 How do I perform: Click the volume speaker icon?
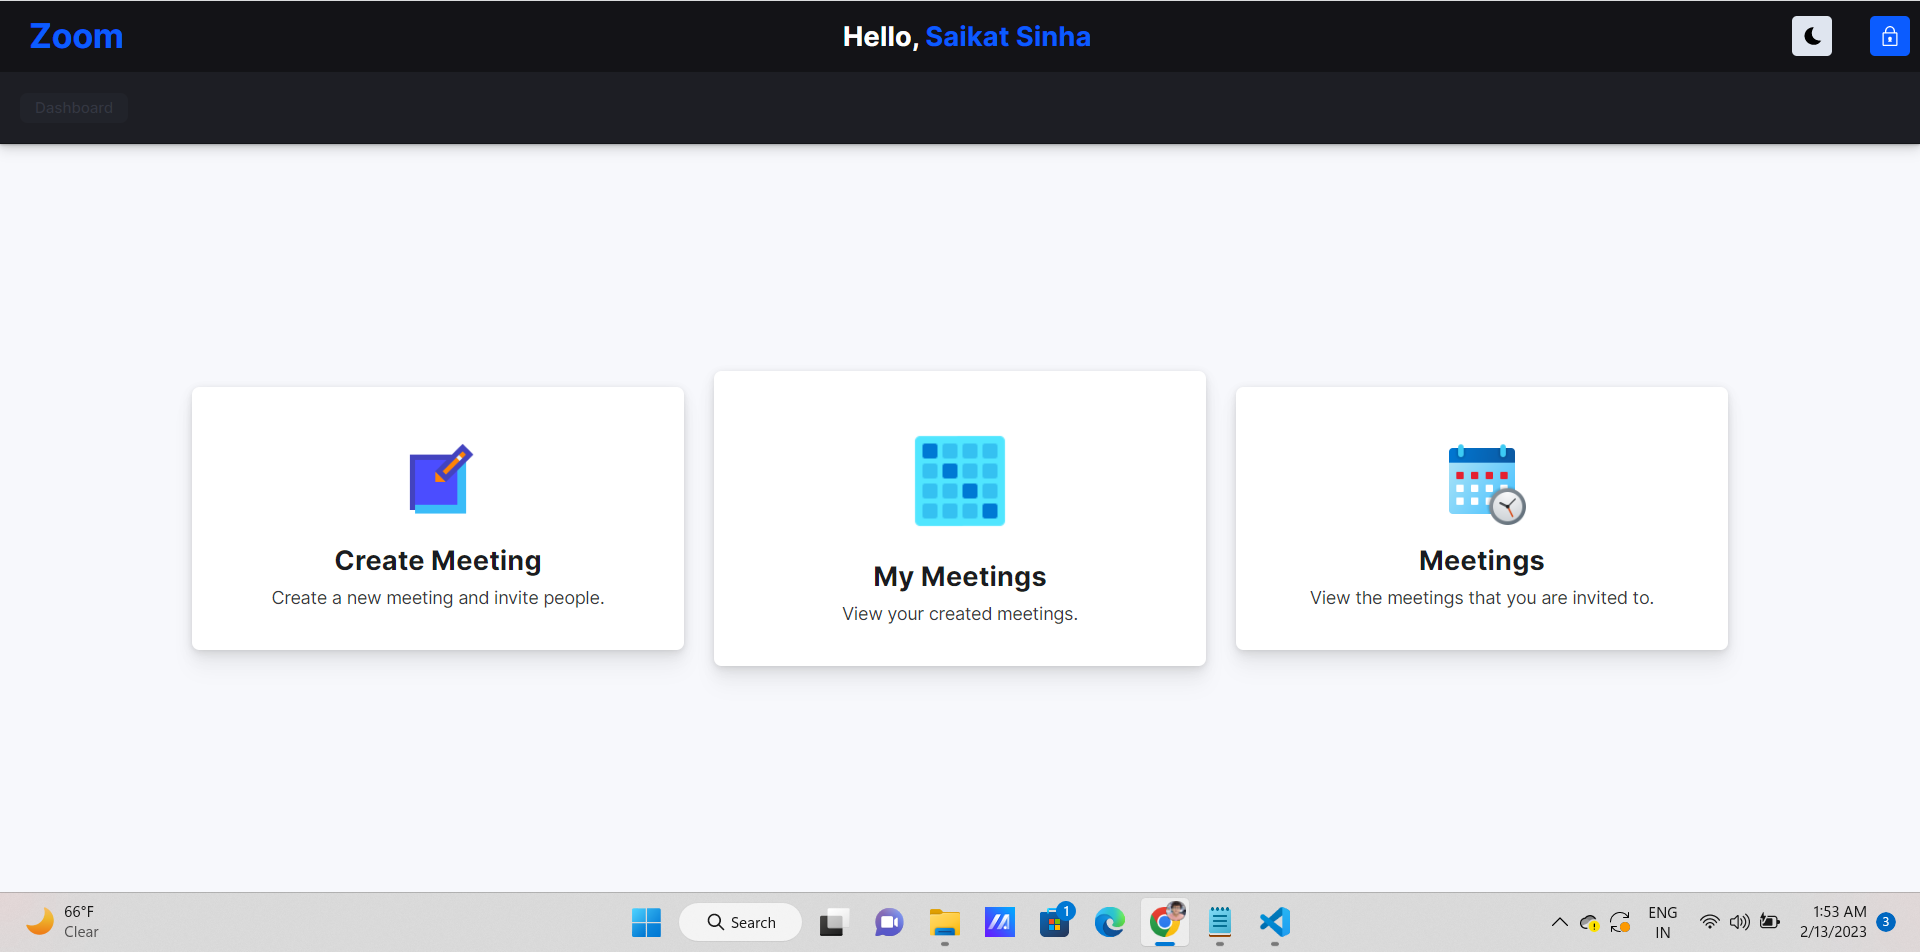[x=1740, y=922]
